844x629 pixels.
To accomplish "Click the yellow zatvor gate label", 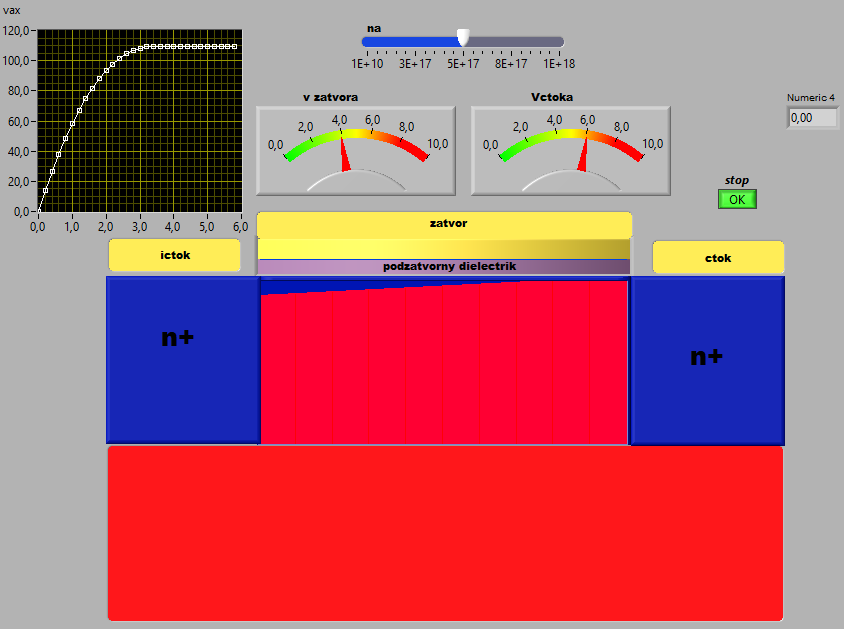I will point(444,224).
